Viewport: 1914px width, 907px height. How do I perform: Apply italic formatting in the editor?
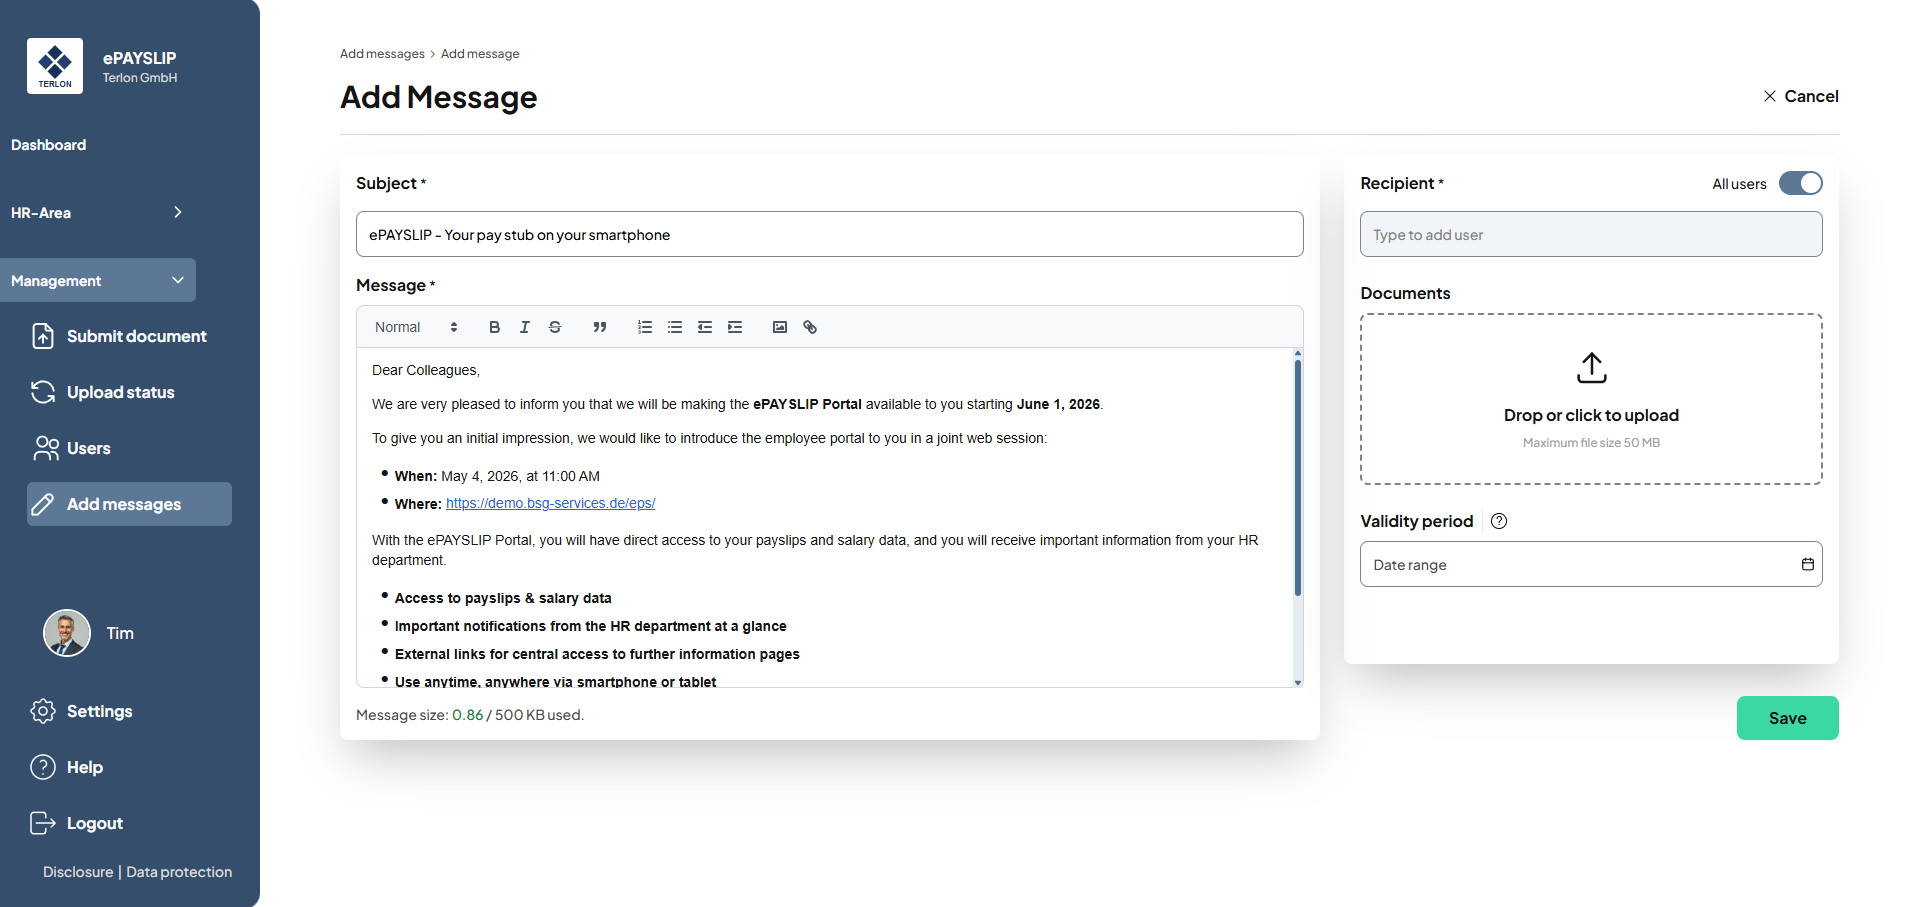coord(524,327)
